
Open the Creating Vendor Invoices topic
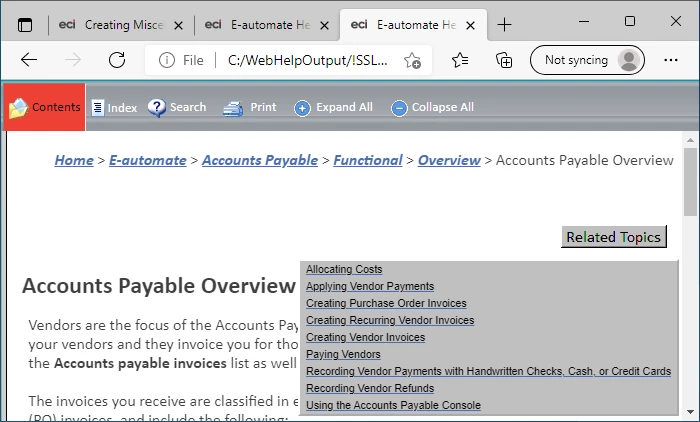click(366, 337)
